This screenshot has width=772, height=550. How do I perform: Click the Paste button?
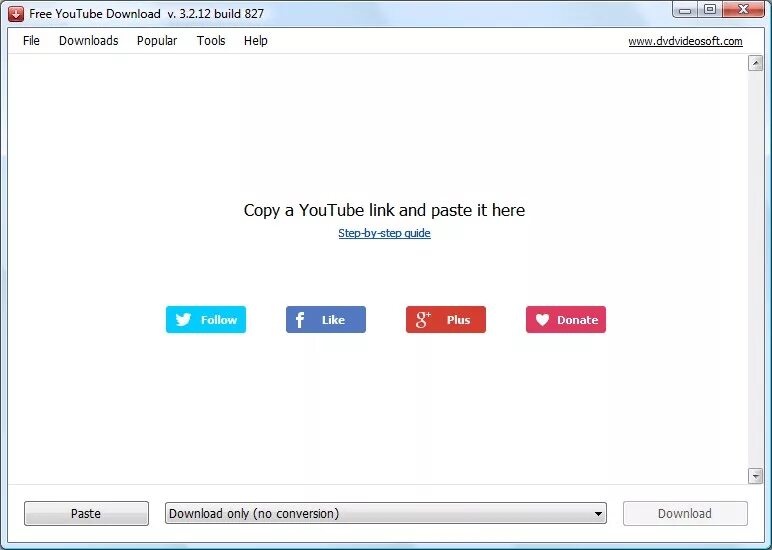86,514
